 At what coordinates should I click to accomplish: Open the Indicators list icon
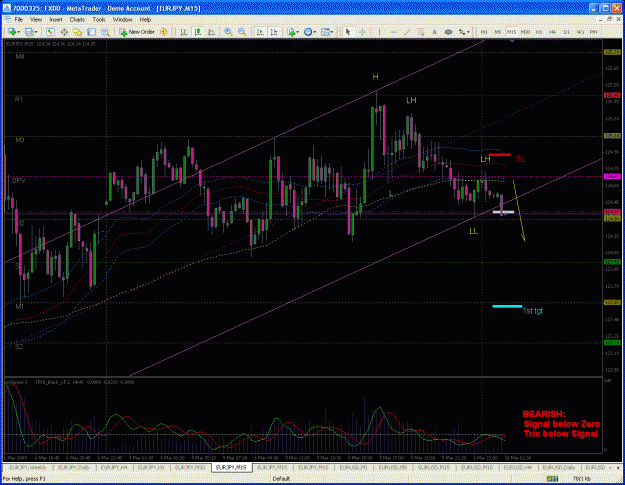click(291, 32)
